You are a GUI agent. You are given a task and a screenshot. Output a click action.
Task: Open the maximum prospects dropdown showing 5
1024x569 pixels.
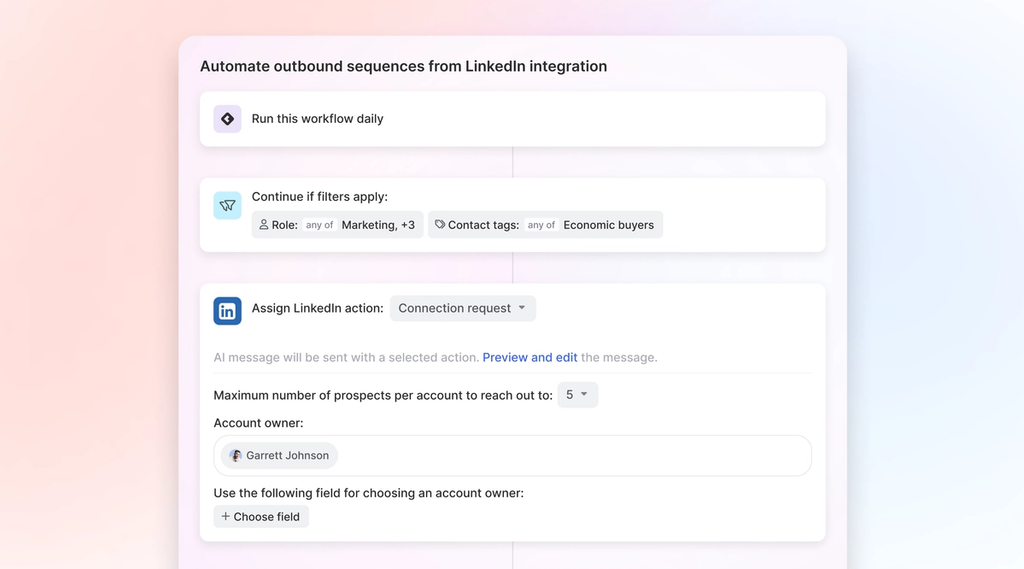[577, 395]
